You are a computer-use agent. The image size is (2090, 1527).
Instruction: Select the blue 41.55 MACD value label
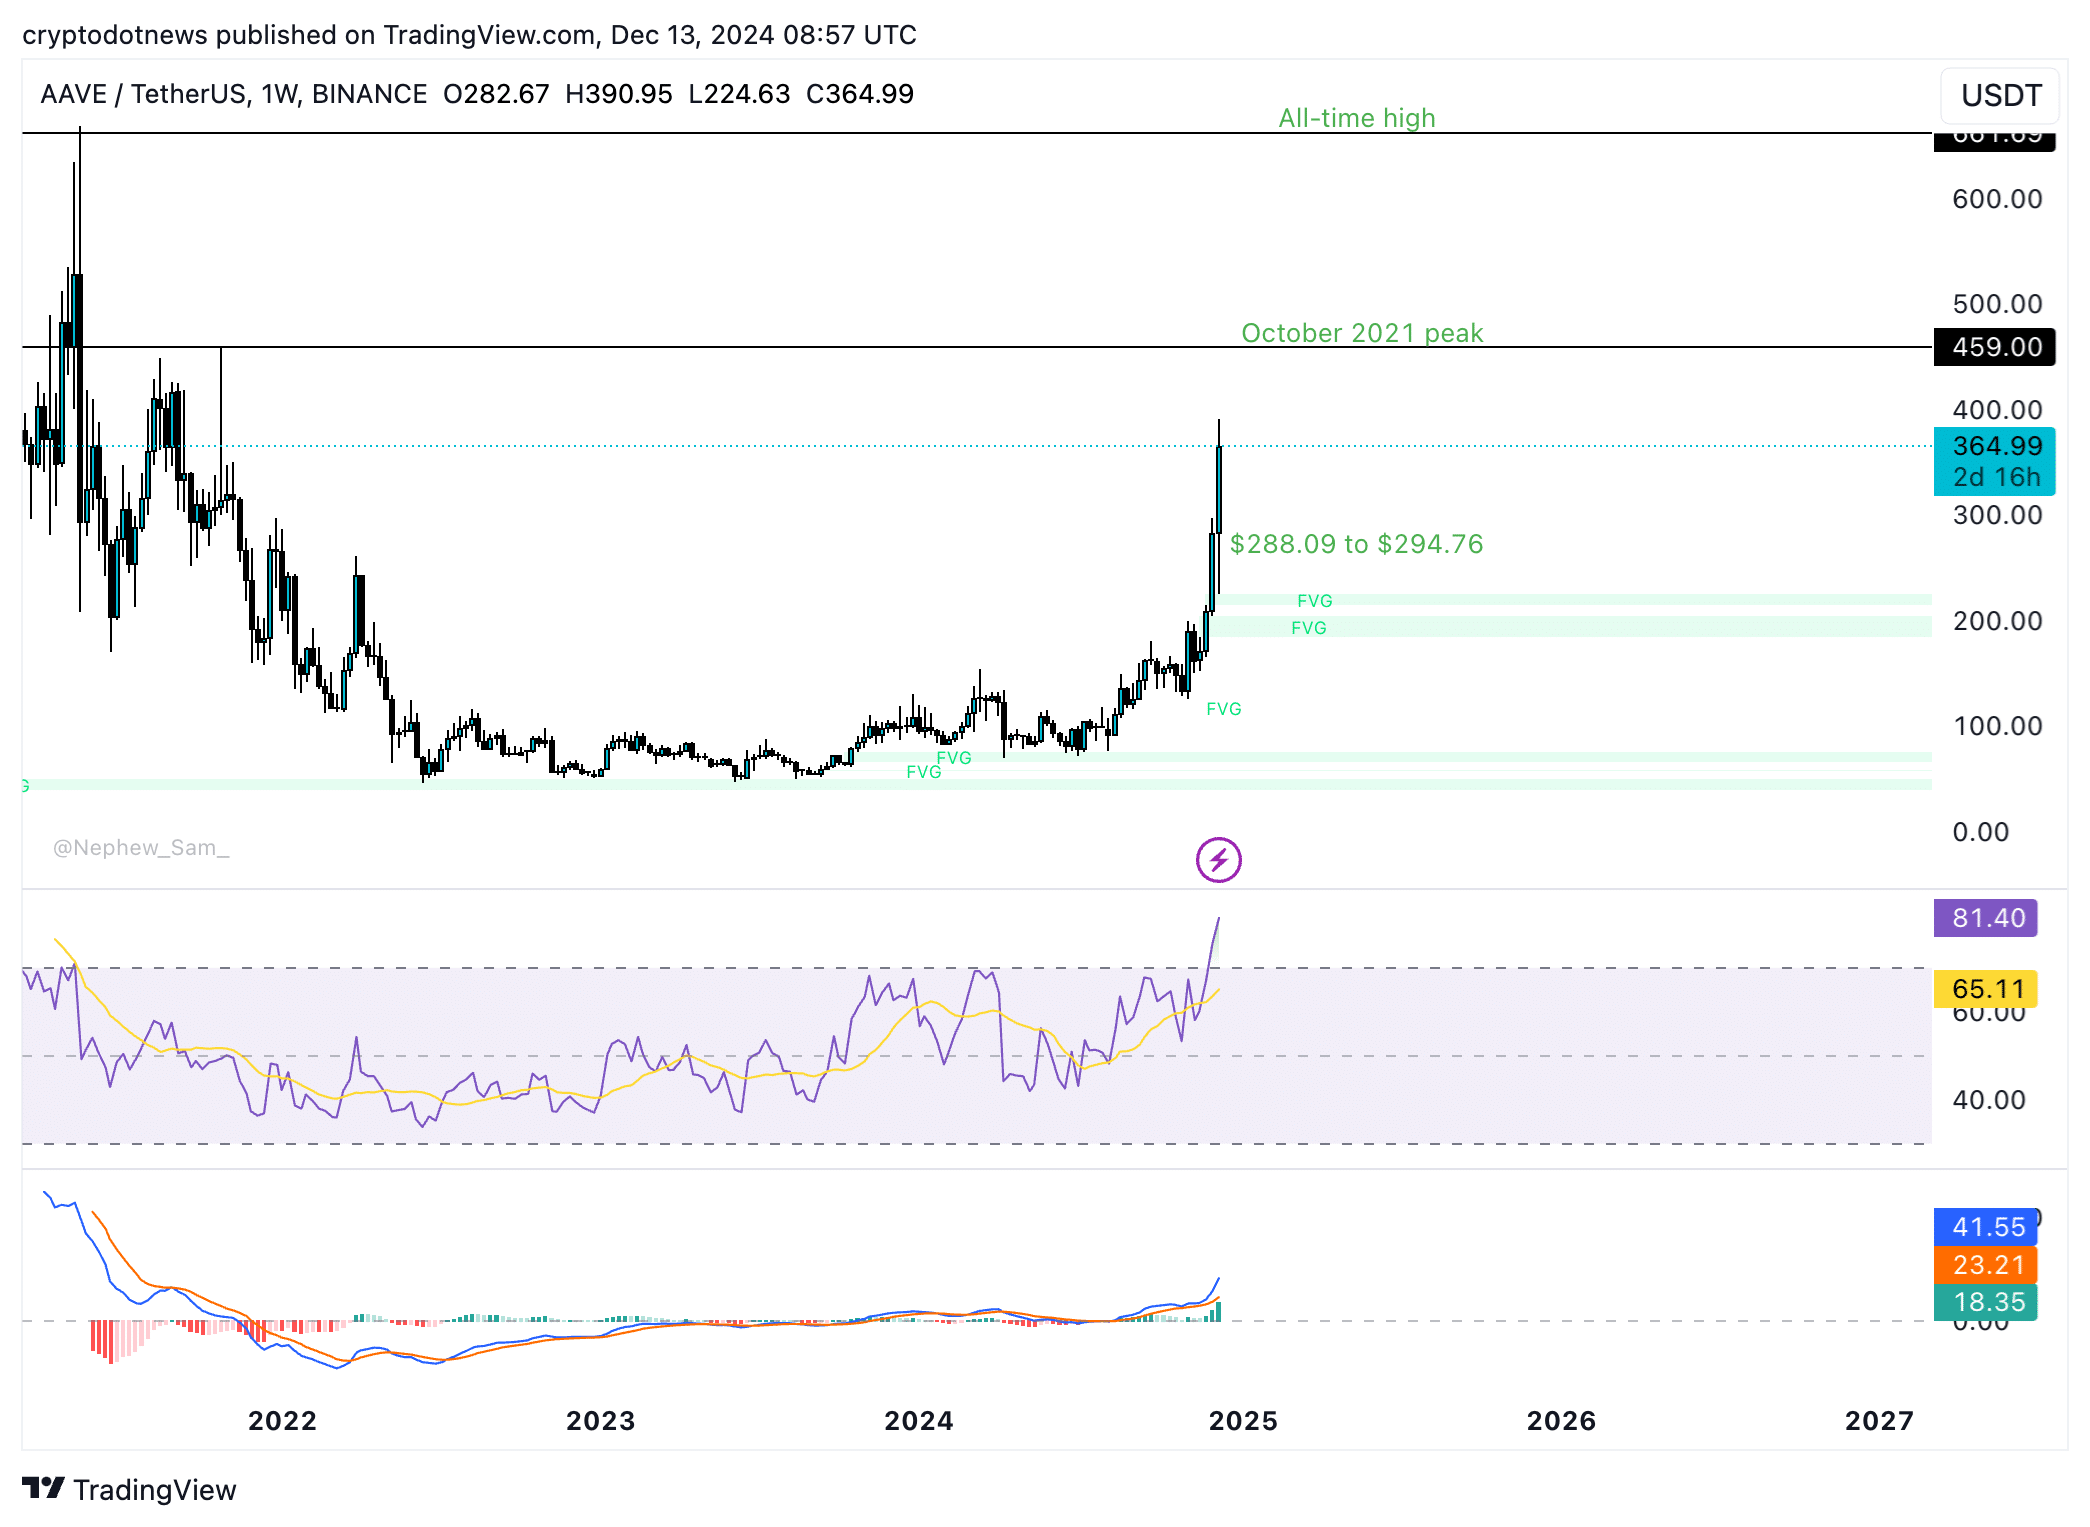(x=1985, y=1227)
